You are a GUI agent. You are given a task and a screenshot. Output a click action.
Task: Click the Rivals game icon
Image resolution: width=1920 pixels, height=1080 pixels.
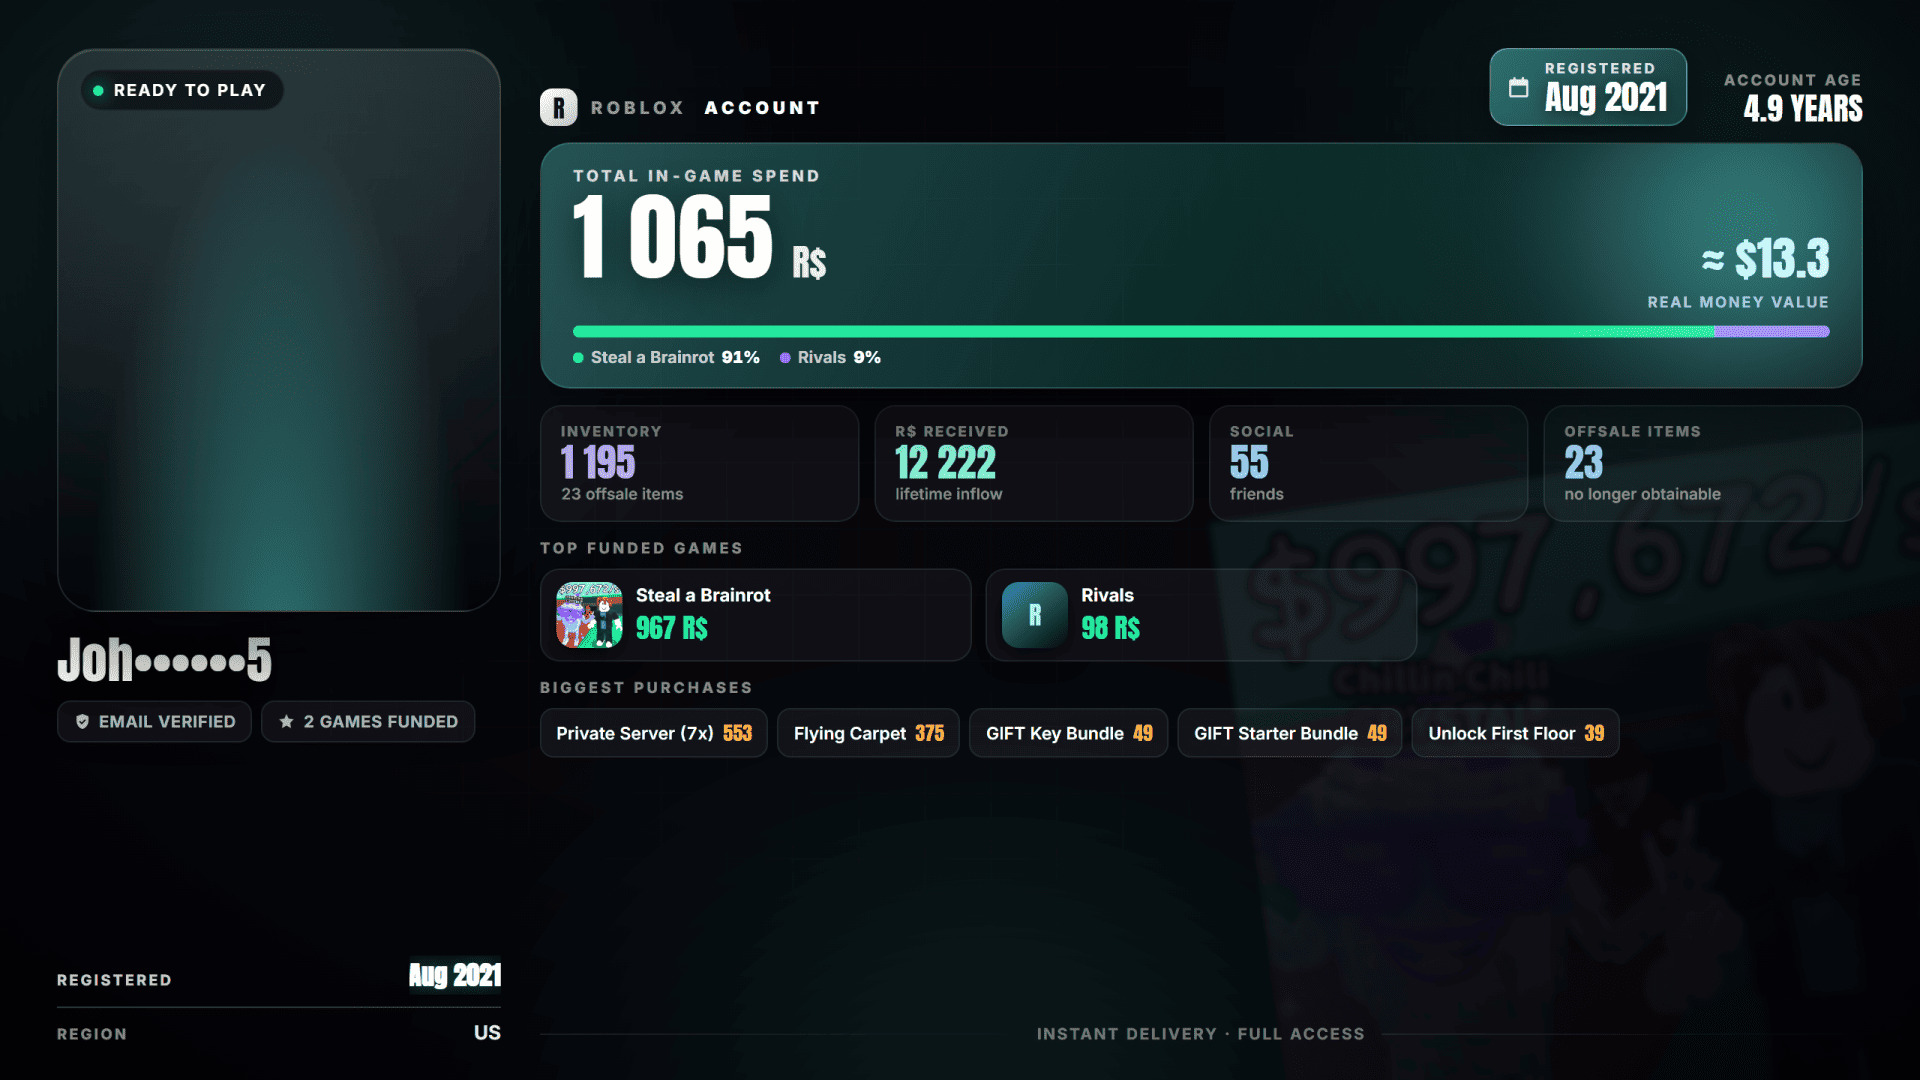click(x=1034, y=615)
